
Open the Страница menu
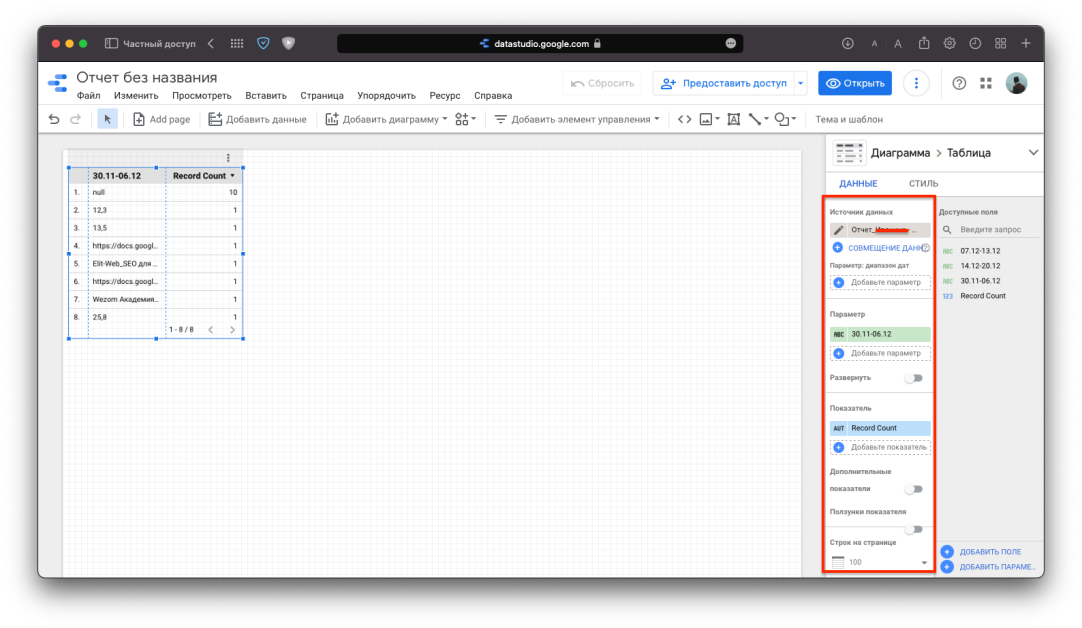pos(322,96)
